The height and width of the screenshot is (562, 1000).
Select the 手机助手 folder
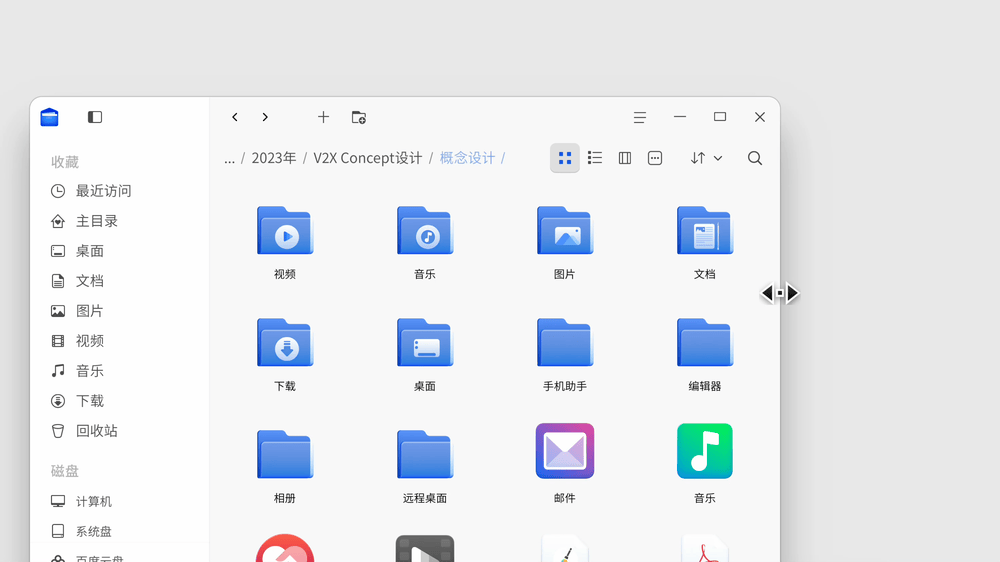point(565,343)
